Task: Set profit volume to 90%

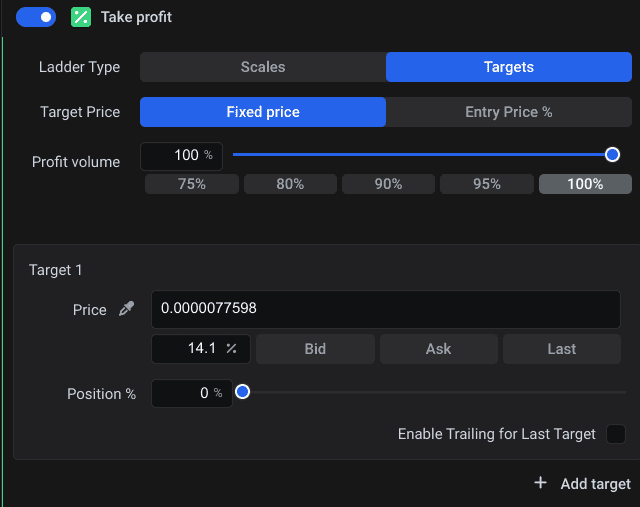Action: pos(388,184)
